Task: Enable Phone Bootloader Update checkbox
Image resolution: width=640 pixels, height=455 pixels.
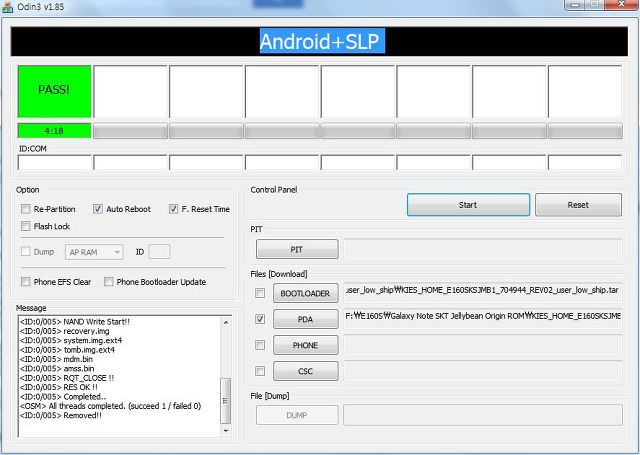Action: pyautogui.click(x=108, y=282)
